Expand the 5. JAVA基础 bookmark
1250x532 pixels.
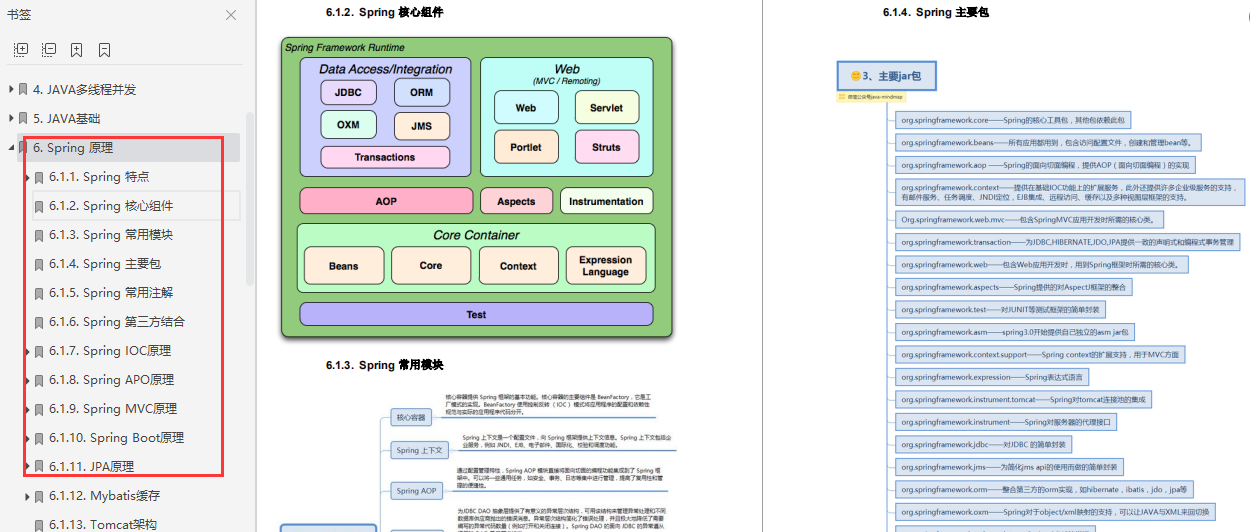click(11, 118)
